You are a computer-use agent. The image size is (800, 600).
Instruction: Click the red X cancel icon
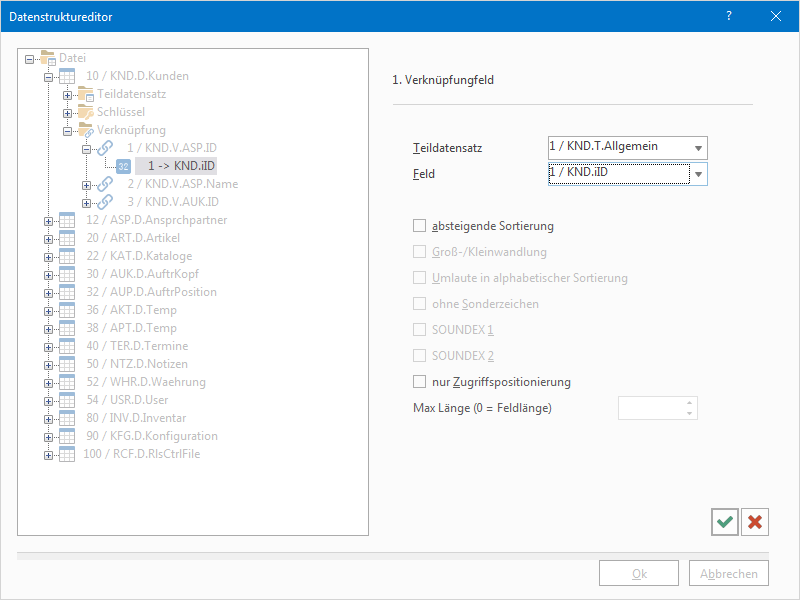755,521
